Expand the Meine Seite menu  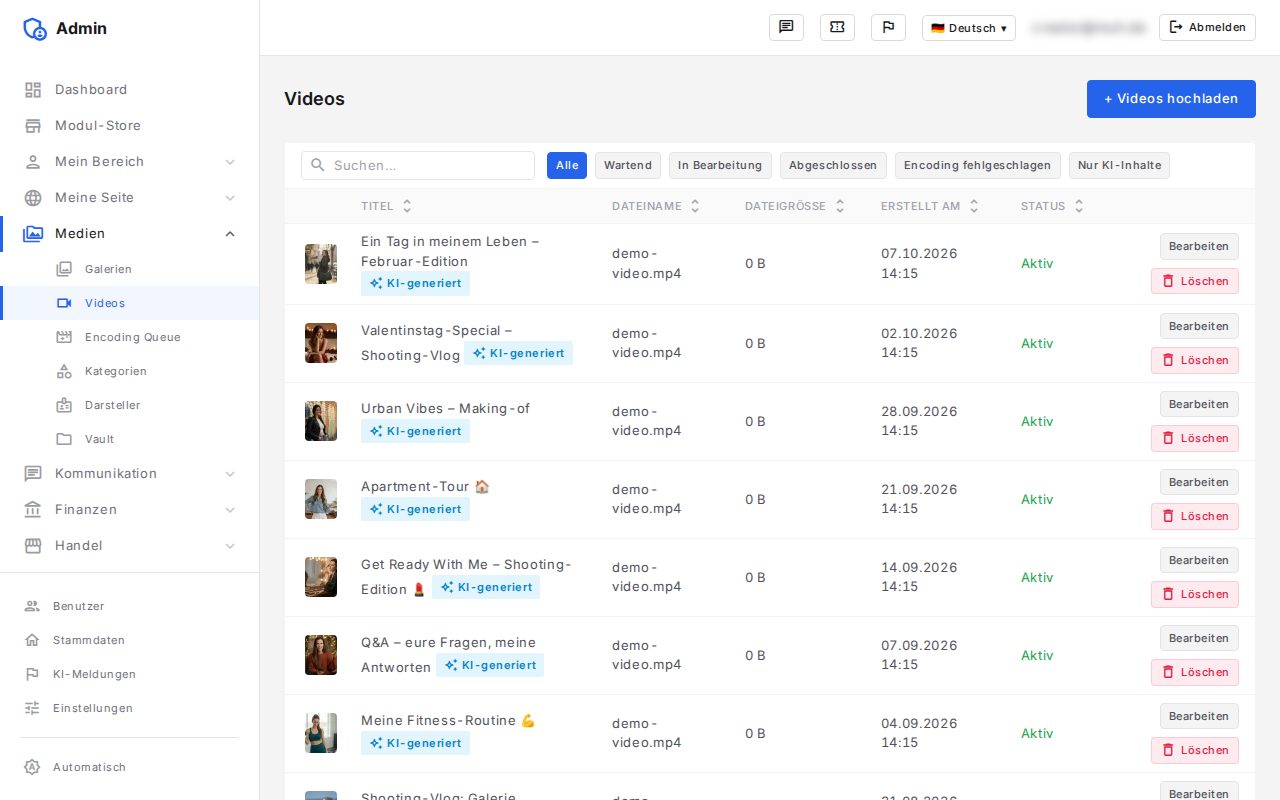(129, 198)
